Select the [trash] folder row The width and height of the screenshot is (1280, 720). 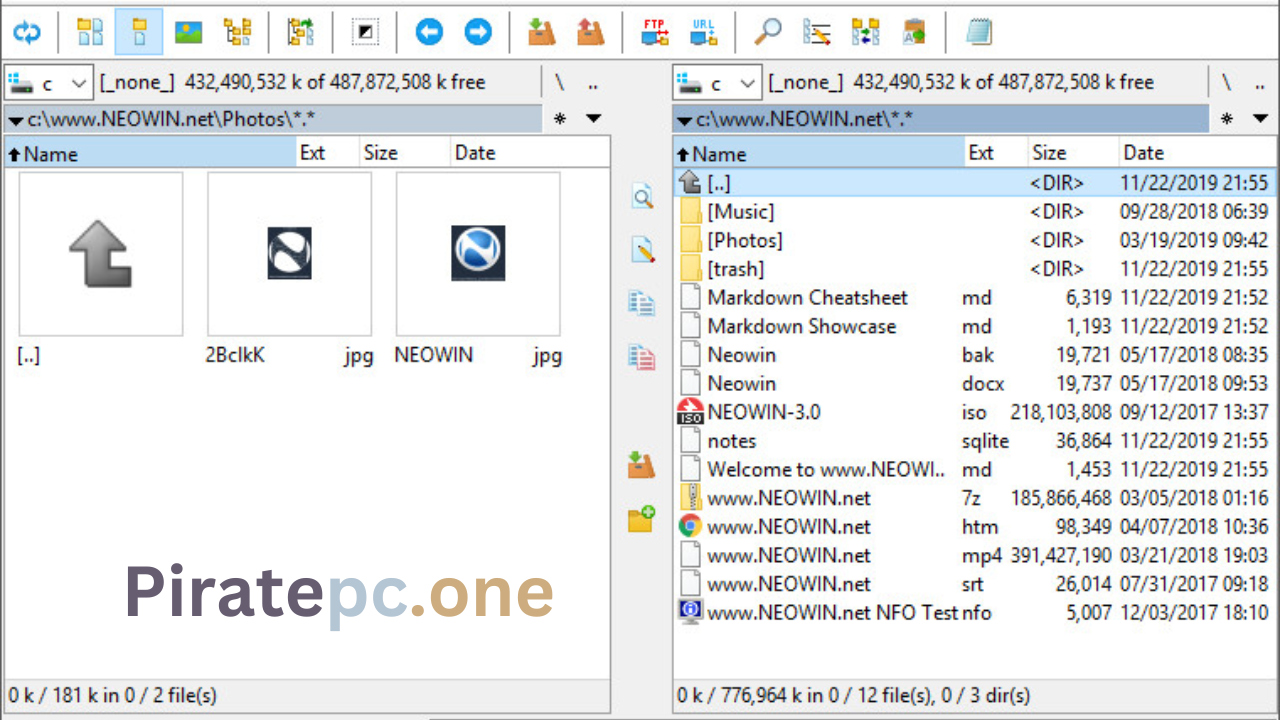tap(975, 269)
